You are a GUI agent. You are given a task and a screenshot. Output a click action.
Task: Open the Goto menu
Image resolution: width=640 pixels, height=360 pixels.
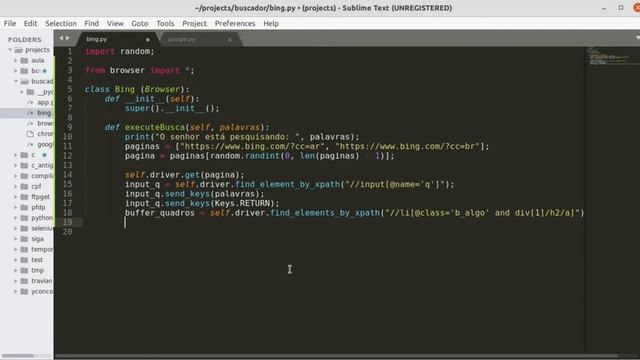click(140, 24)
